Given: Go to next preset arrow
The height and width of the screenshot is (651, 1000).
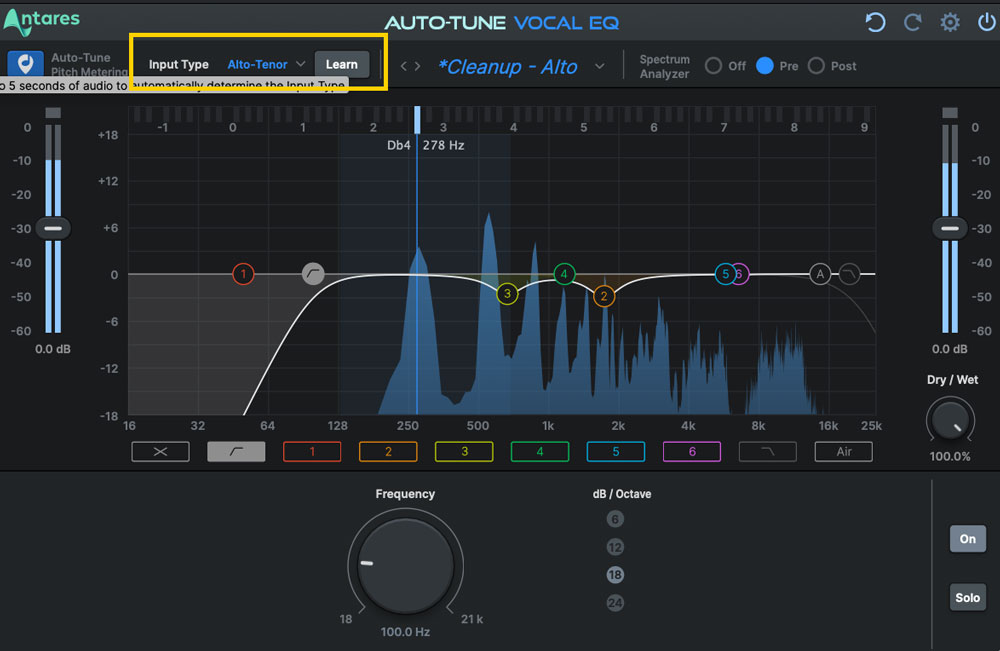Looking at the screenshot, I should pos(417,66).
